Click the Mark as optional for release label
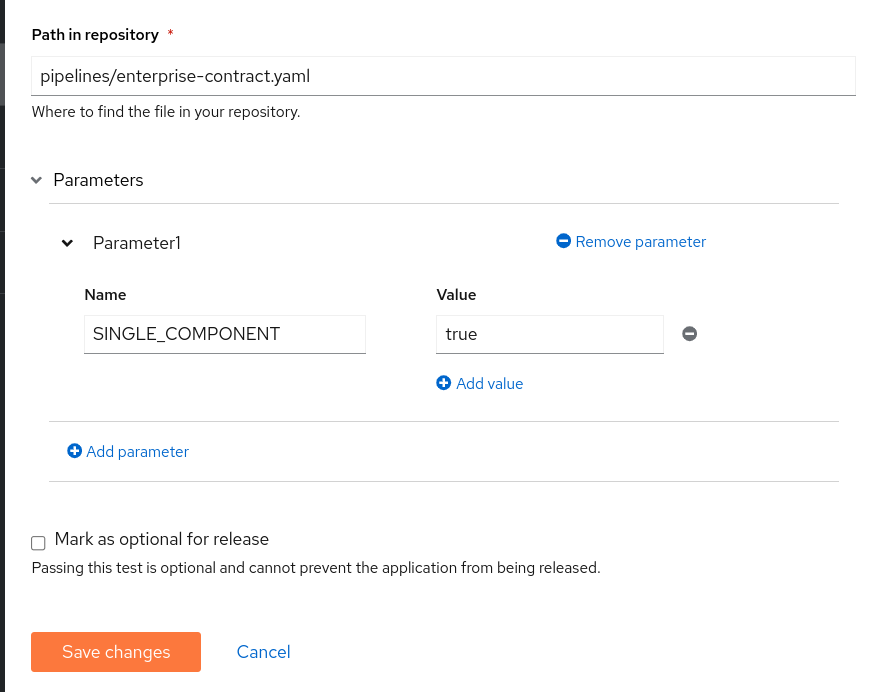Screen dimensions: 875x692 coord(162,539)
